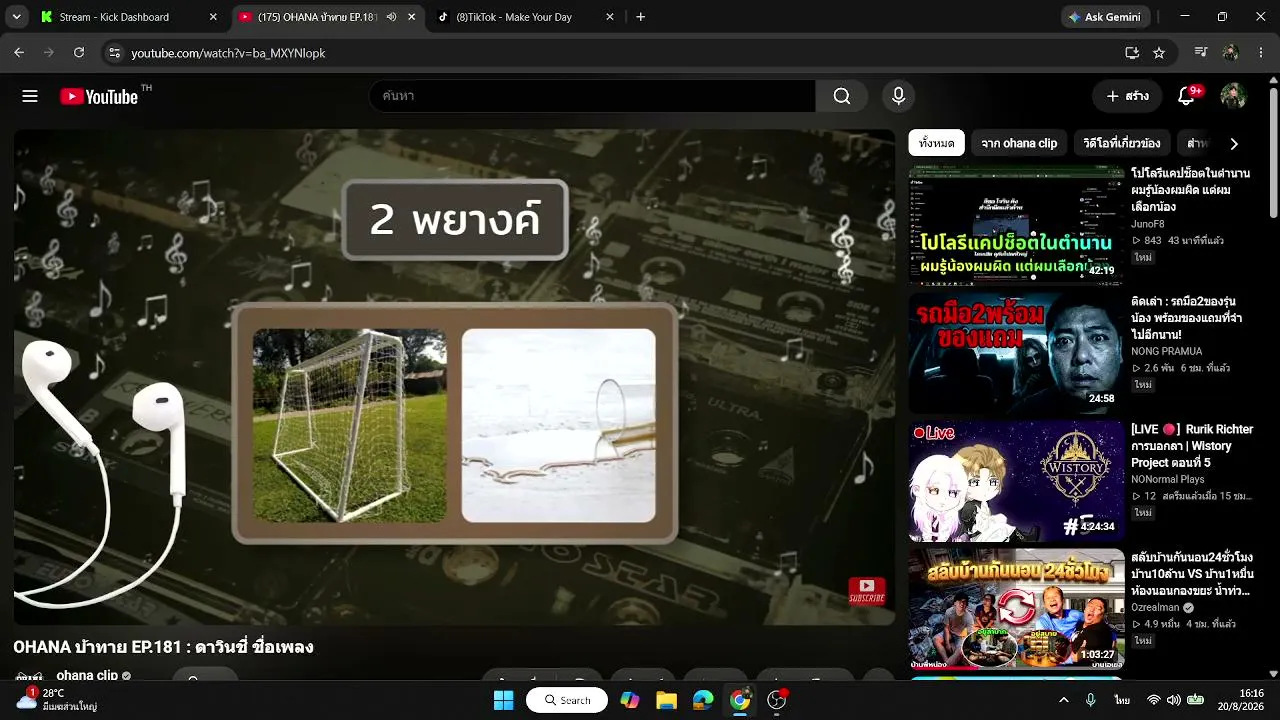1280x720 pixels.
Task: Open the Rurik Richter LIVE stream title
Action: click(1192, 445)
